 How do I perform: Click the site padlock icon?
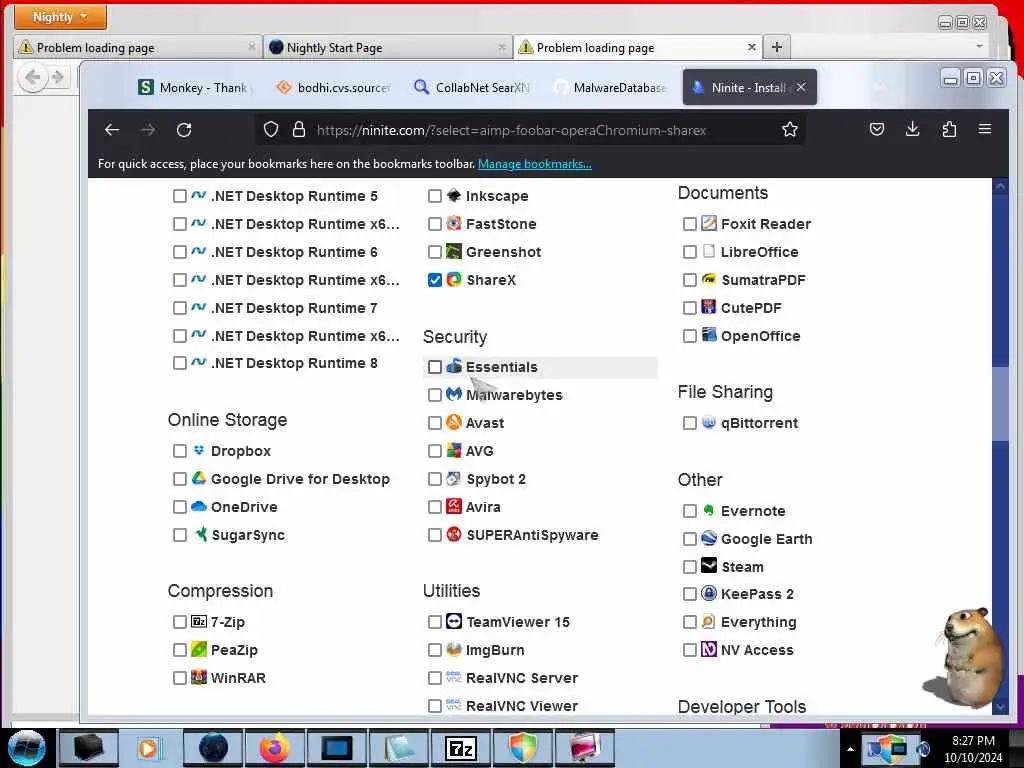click(298, 130)
